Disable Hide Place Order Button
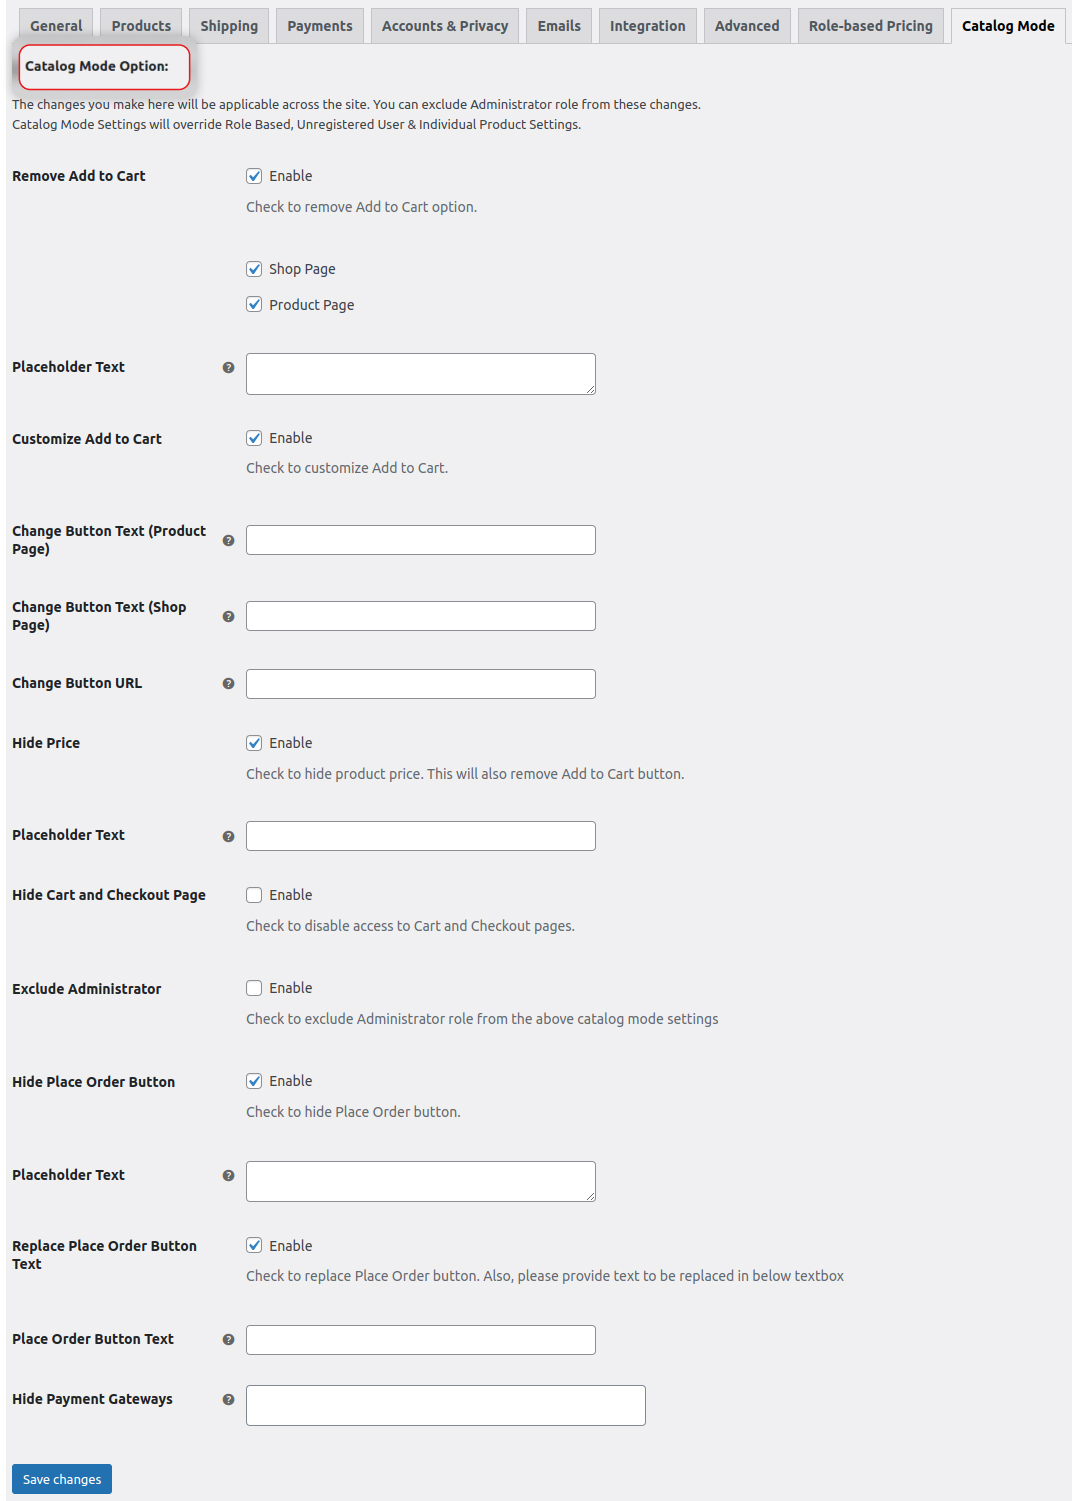 [x=254, y=1080]
